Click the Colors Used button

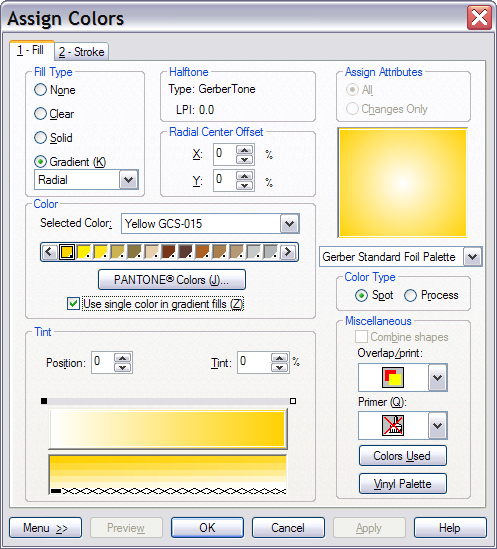(402, 456)
